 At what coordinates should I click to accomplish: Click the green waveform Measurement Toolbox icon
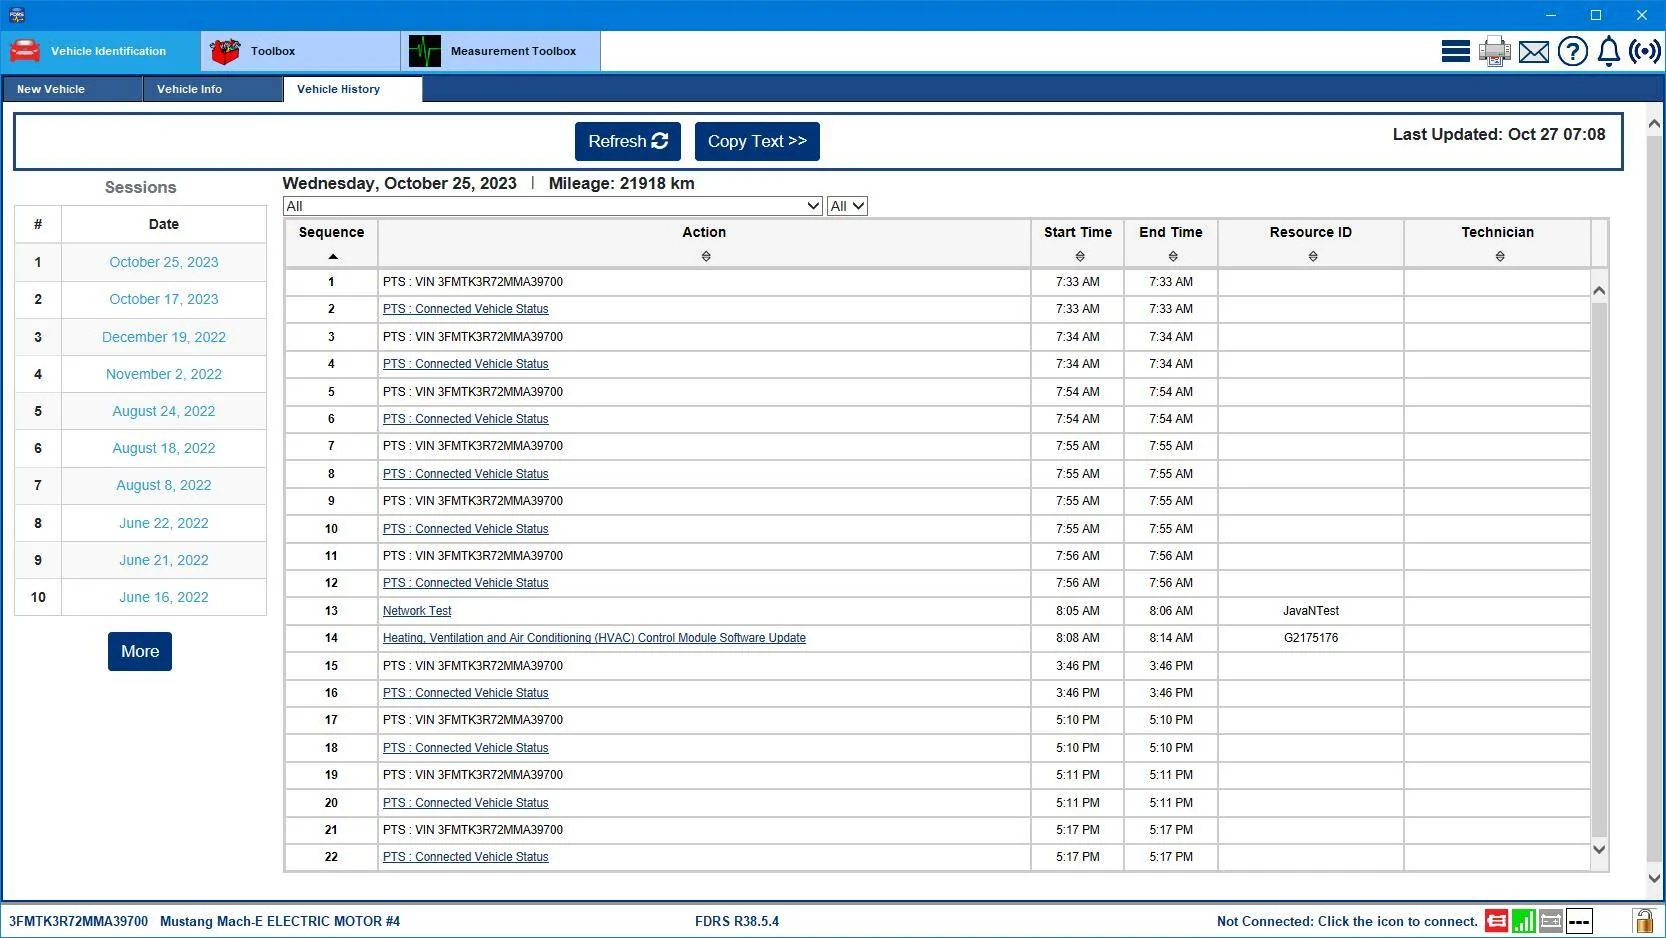425,51
